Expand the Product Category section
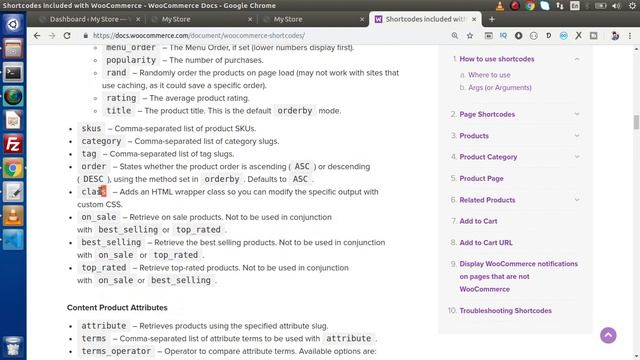 click(577, 157)
